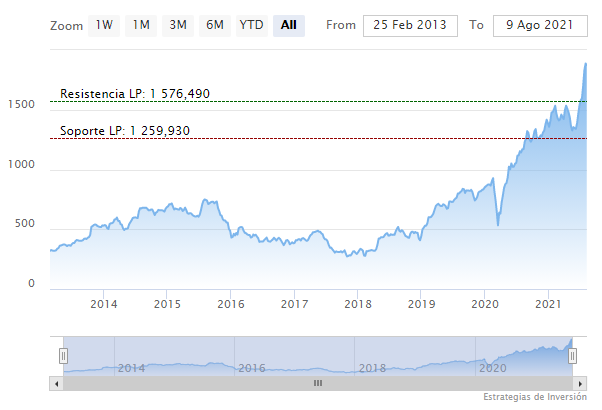This screenshot has height=410, width=602.
Task: Click the 2018 label in navigator
Action: point(372,369)
